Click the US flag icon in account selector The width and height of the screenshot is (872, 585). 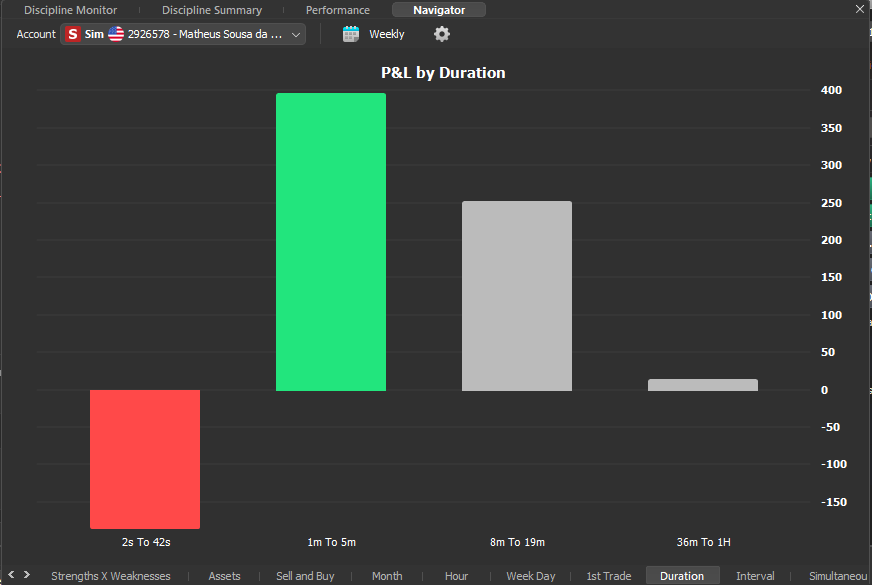(116, 34)
